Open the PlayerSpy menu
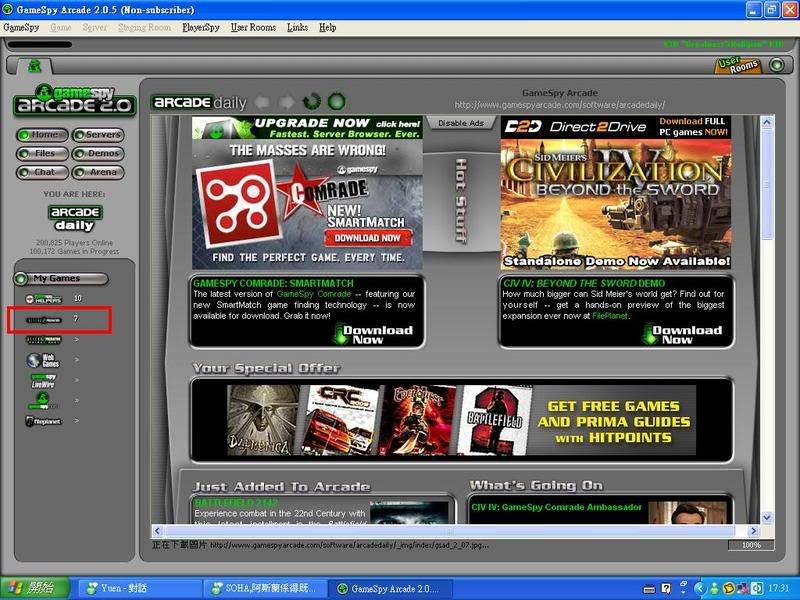 point(201,28)
